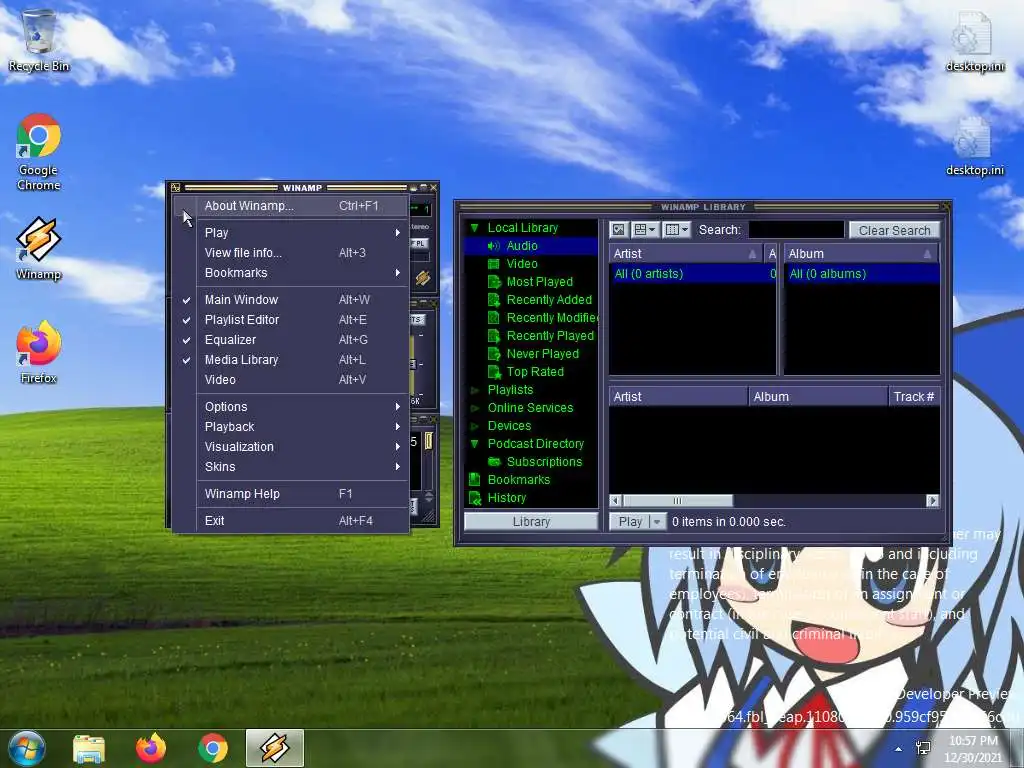This screenshot has width=1024, height=768.
Task: Open the Winamp desktop shortcut
Action: (39, 249)
